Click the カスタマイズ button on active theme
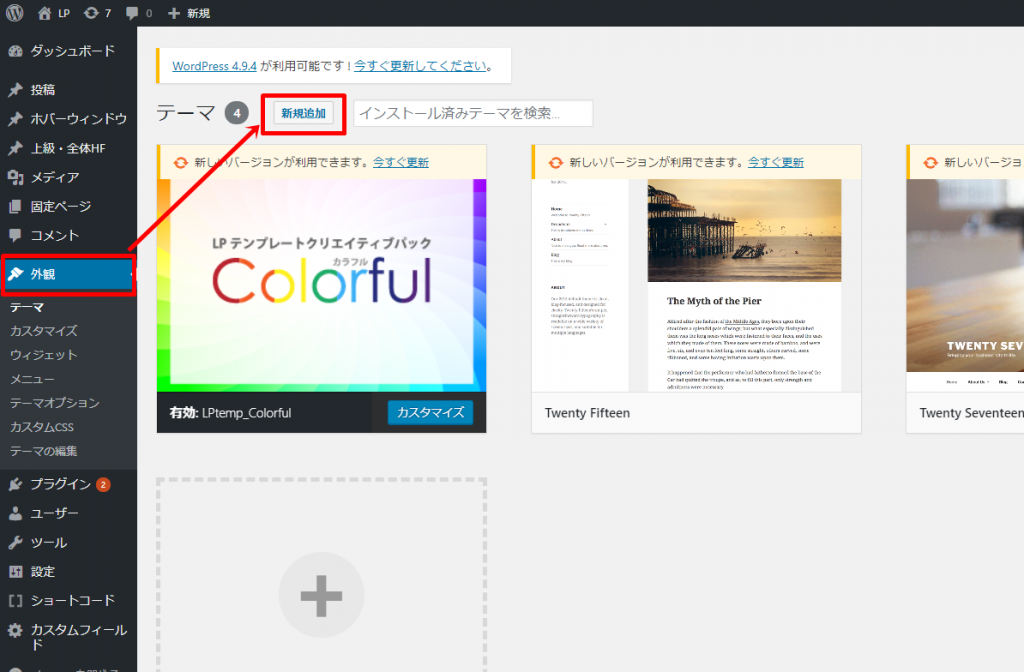Screen dimensions: 1024x672 [x=430, y=413]
